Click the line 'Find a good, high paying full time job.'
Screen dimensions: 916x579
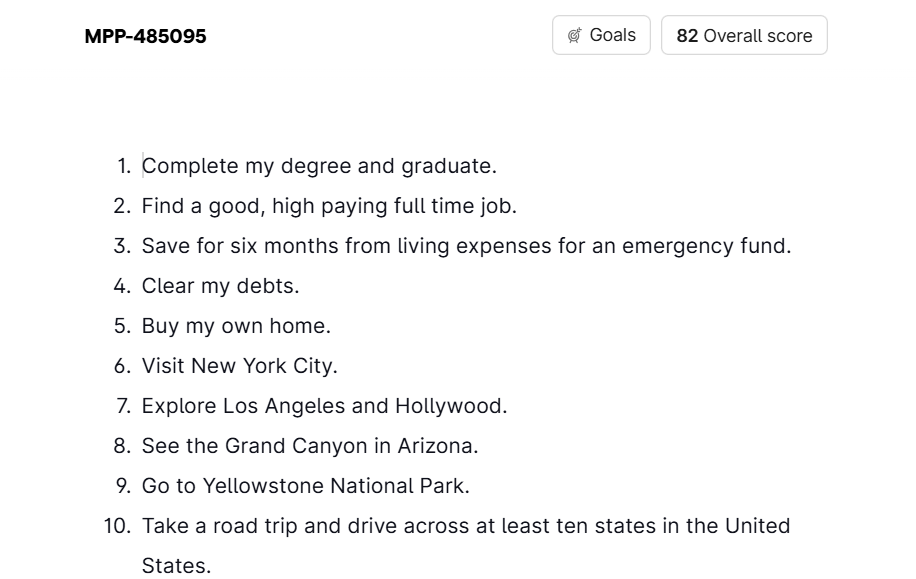329,206
